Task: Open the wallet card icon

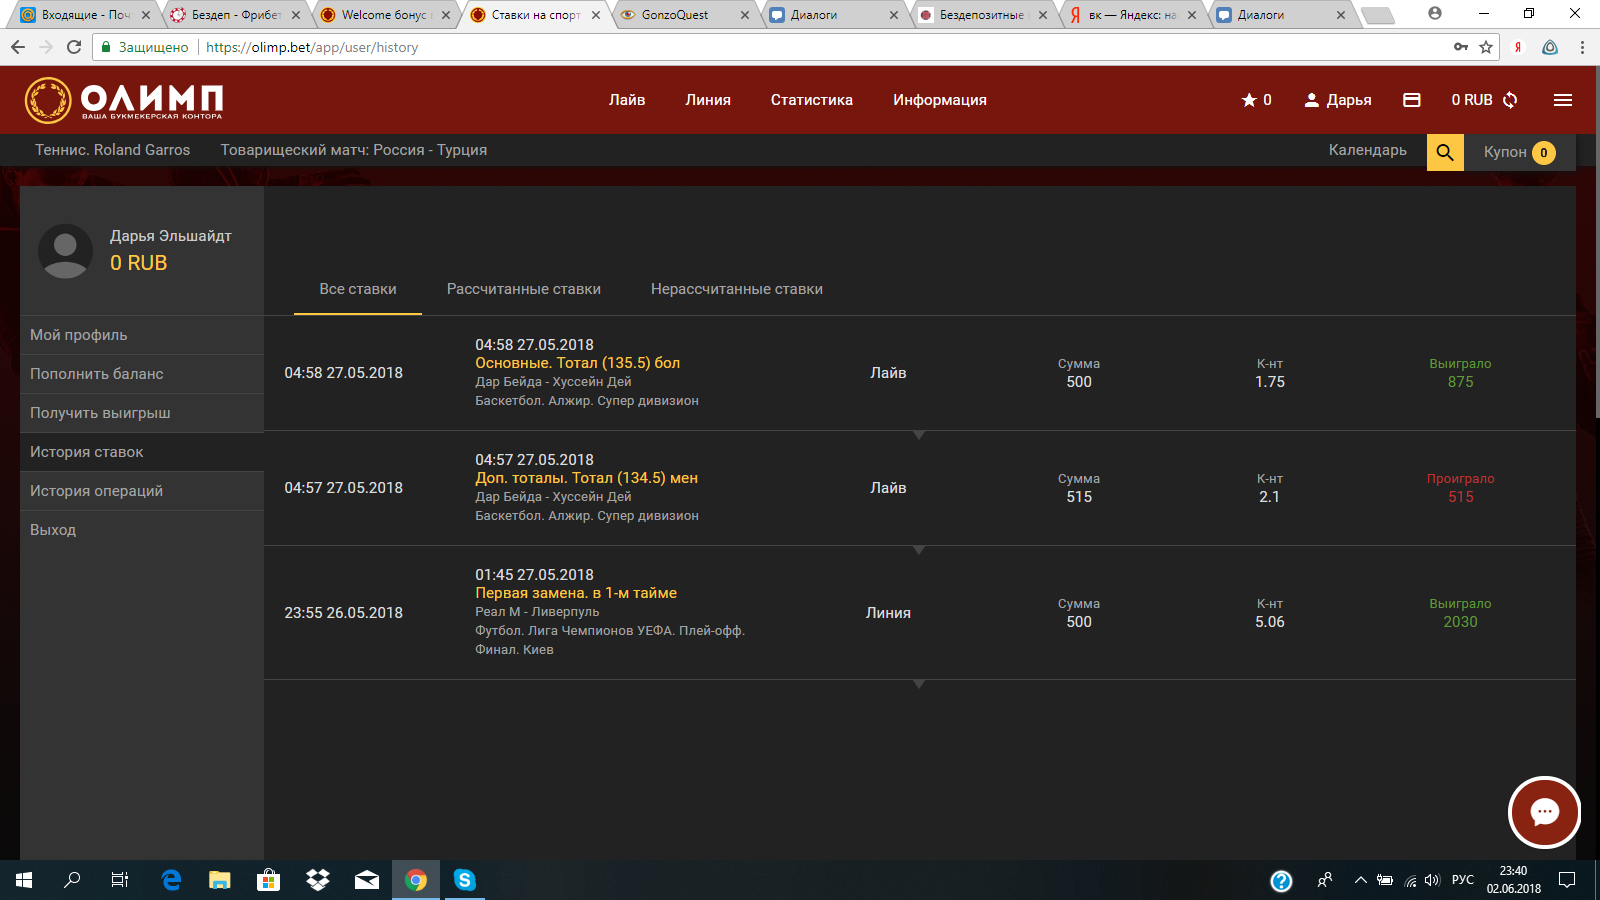Action: click(1412, 100)
